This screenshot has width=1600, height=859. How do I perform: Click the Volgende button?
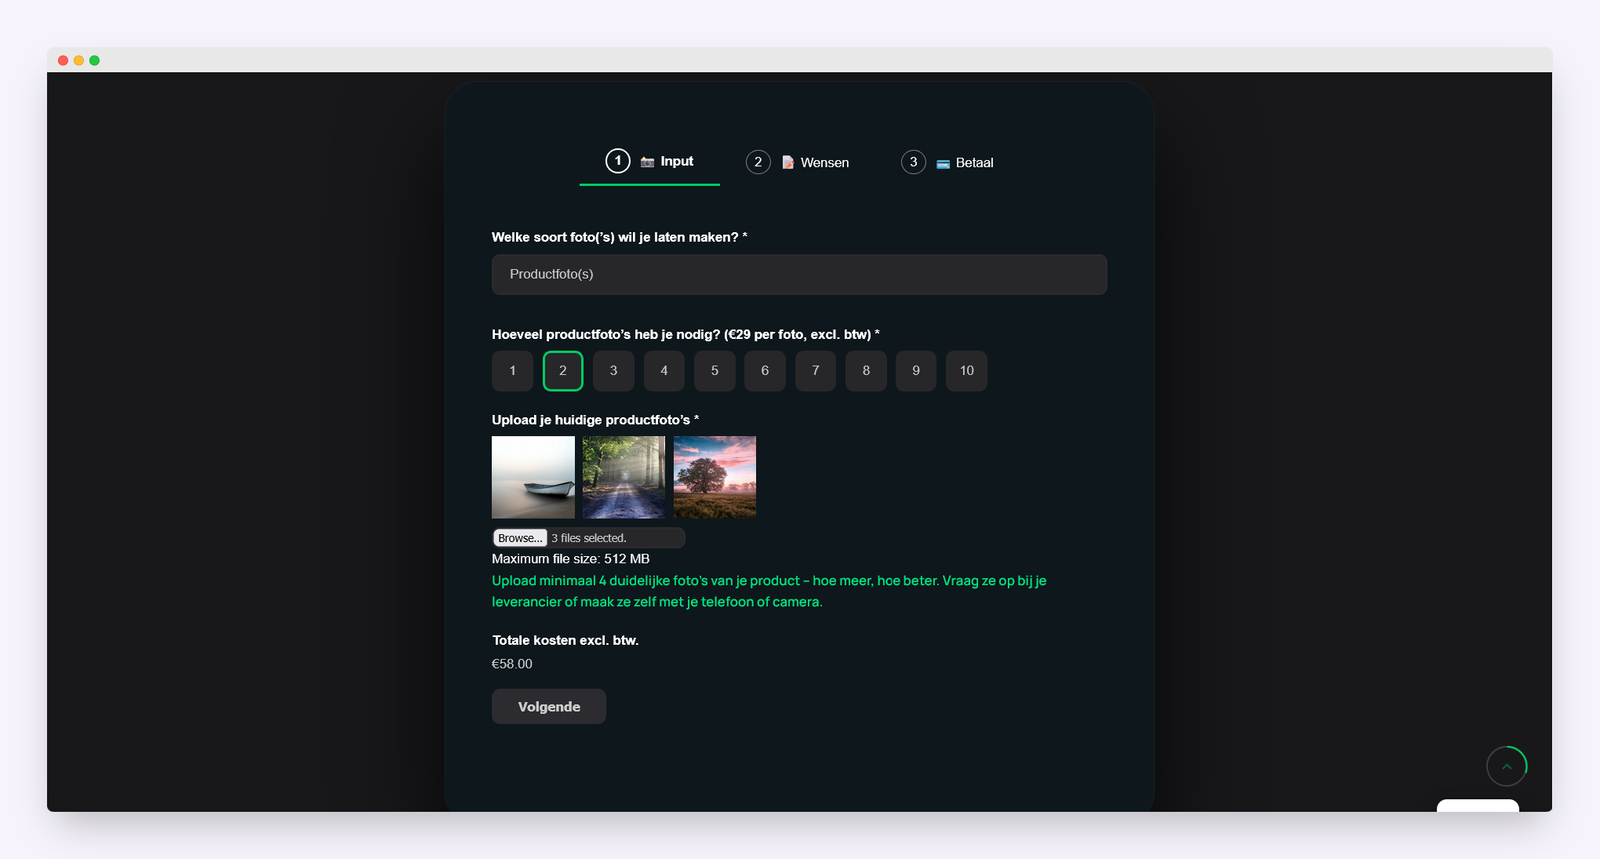[x=549, y=707]
